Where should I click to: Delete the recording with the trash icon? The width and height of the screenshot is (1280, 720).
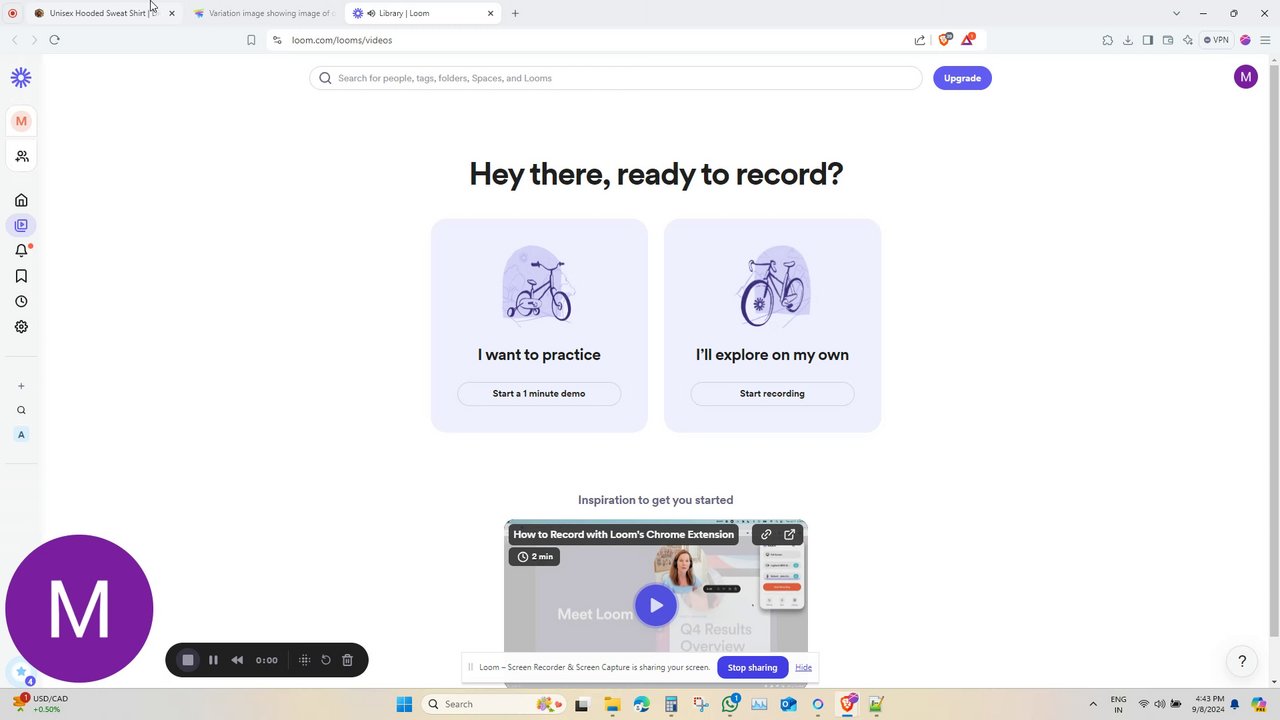tap(347, 660)
